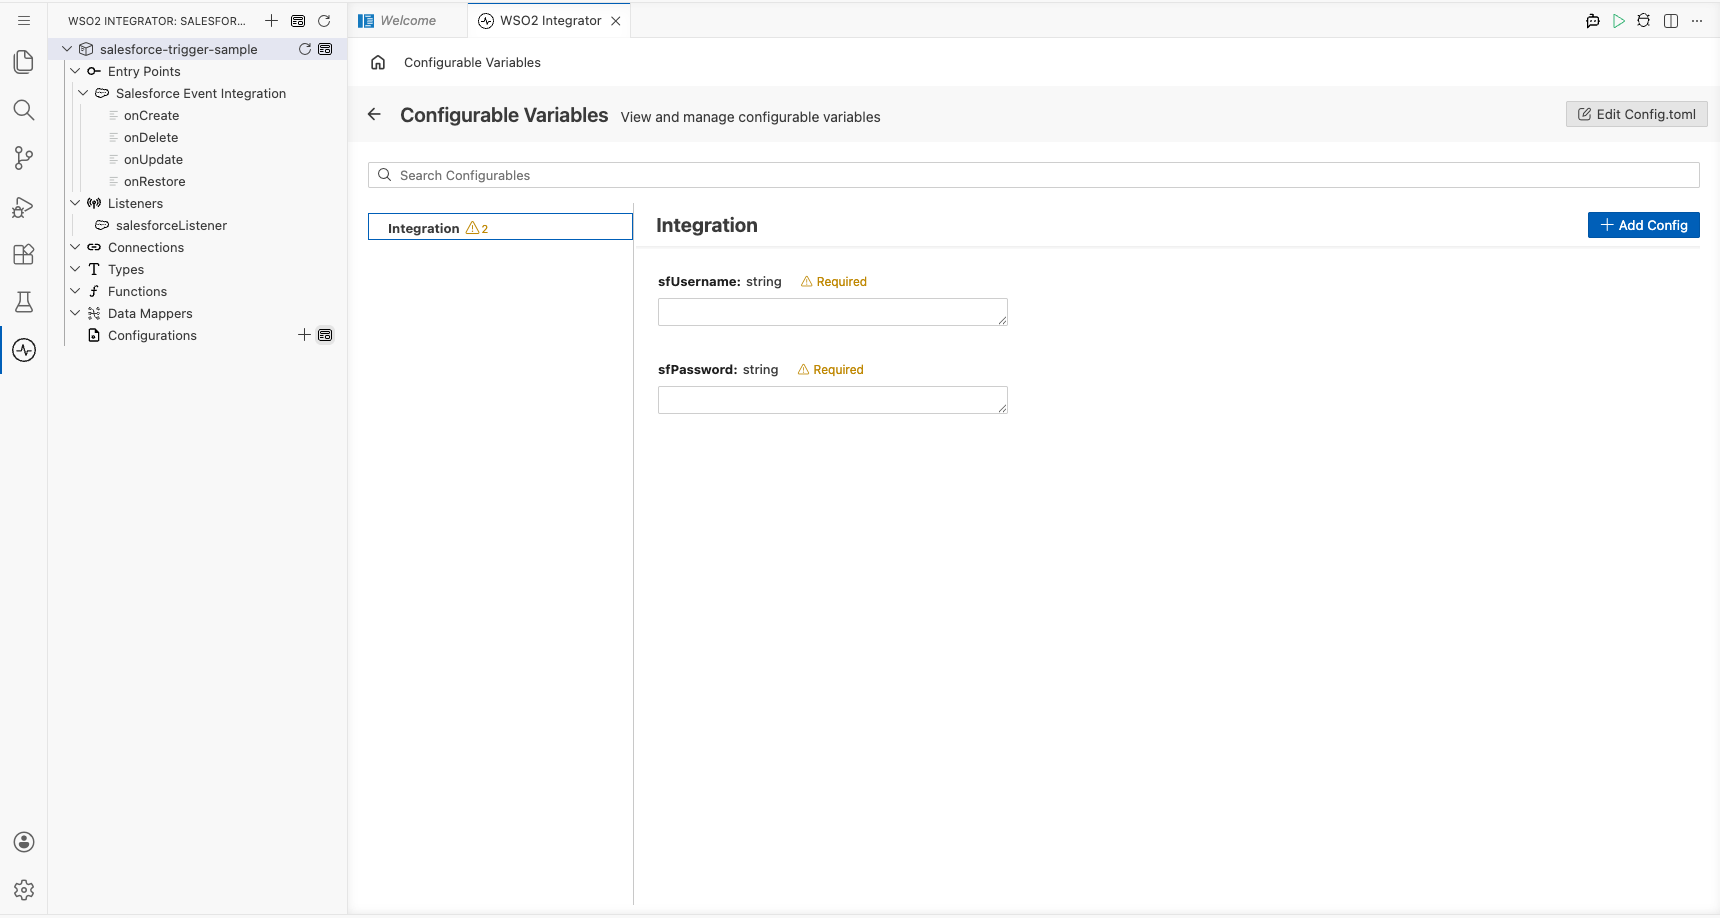1720x918 pixels.
Task: Open the Search view in activity bar
Action: [x=24, y=110]
